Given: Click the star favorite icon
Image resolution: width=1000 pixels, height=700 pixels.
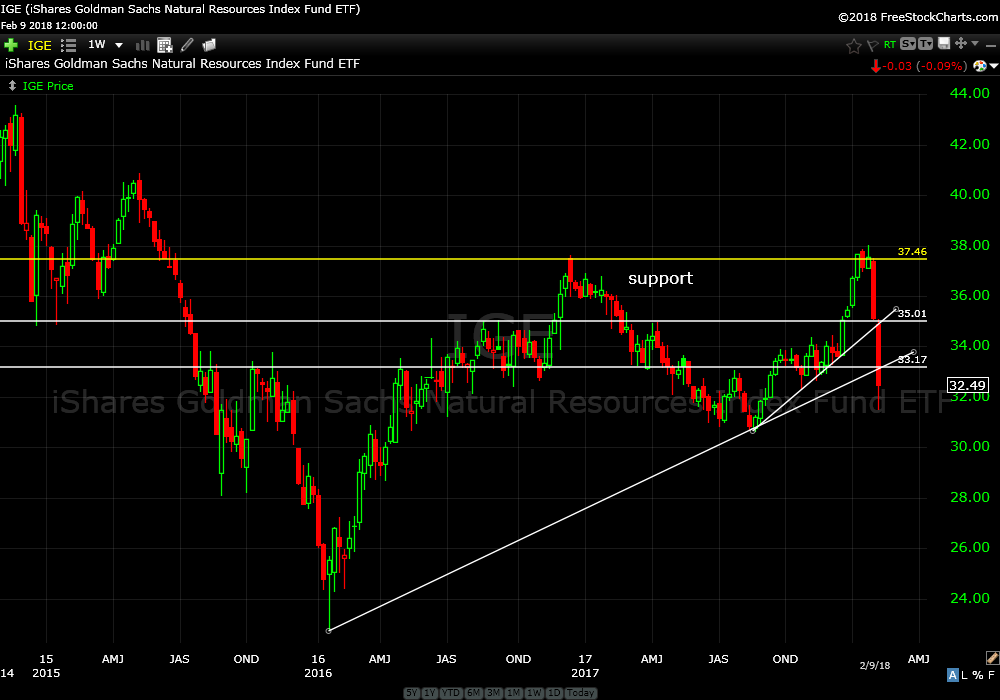Looking at the screenshot, I should tap(853, 45).
